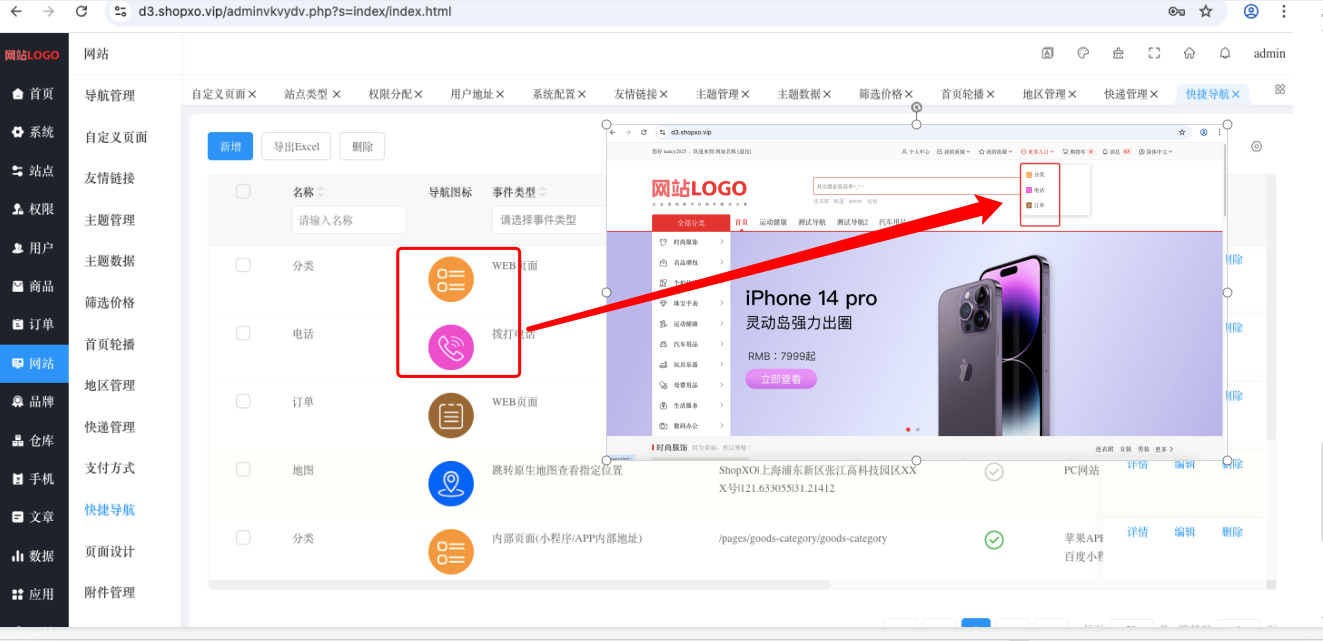Open the notification bell in admin header

coord(1225,53)
